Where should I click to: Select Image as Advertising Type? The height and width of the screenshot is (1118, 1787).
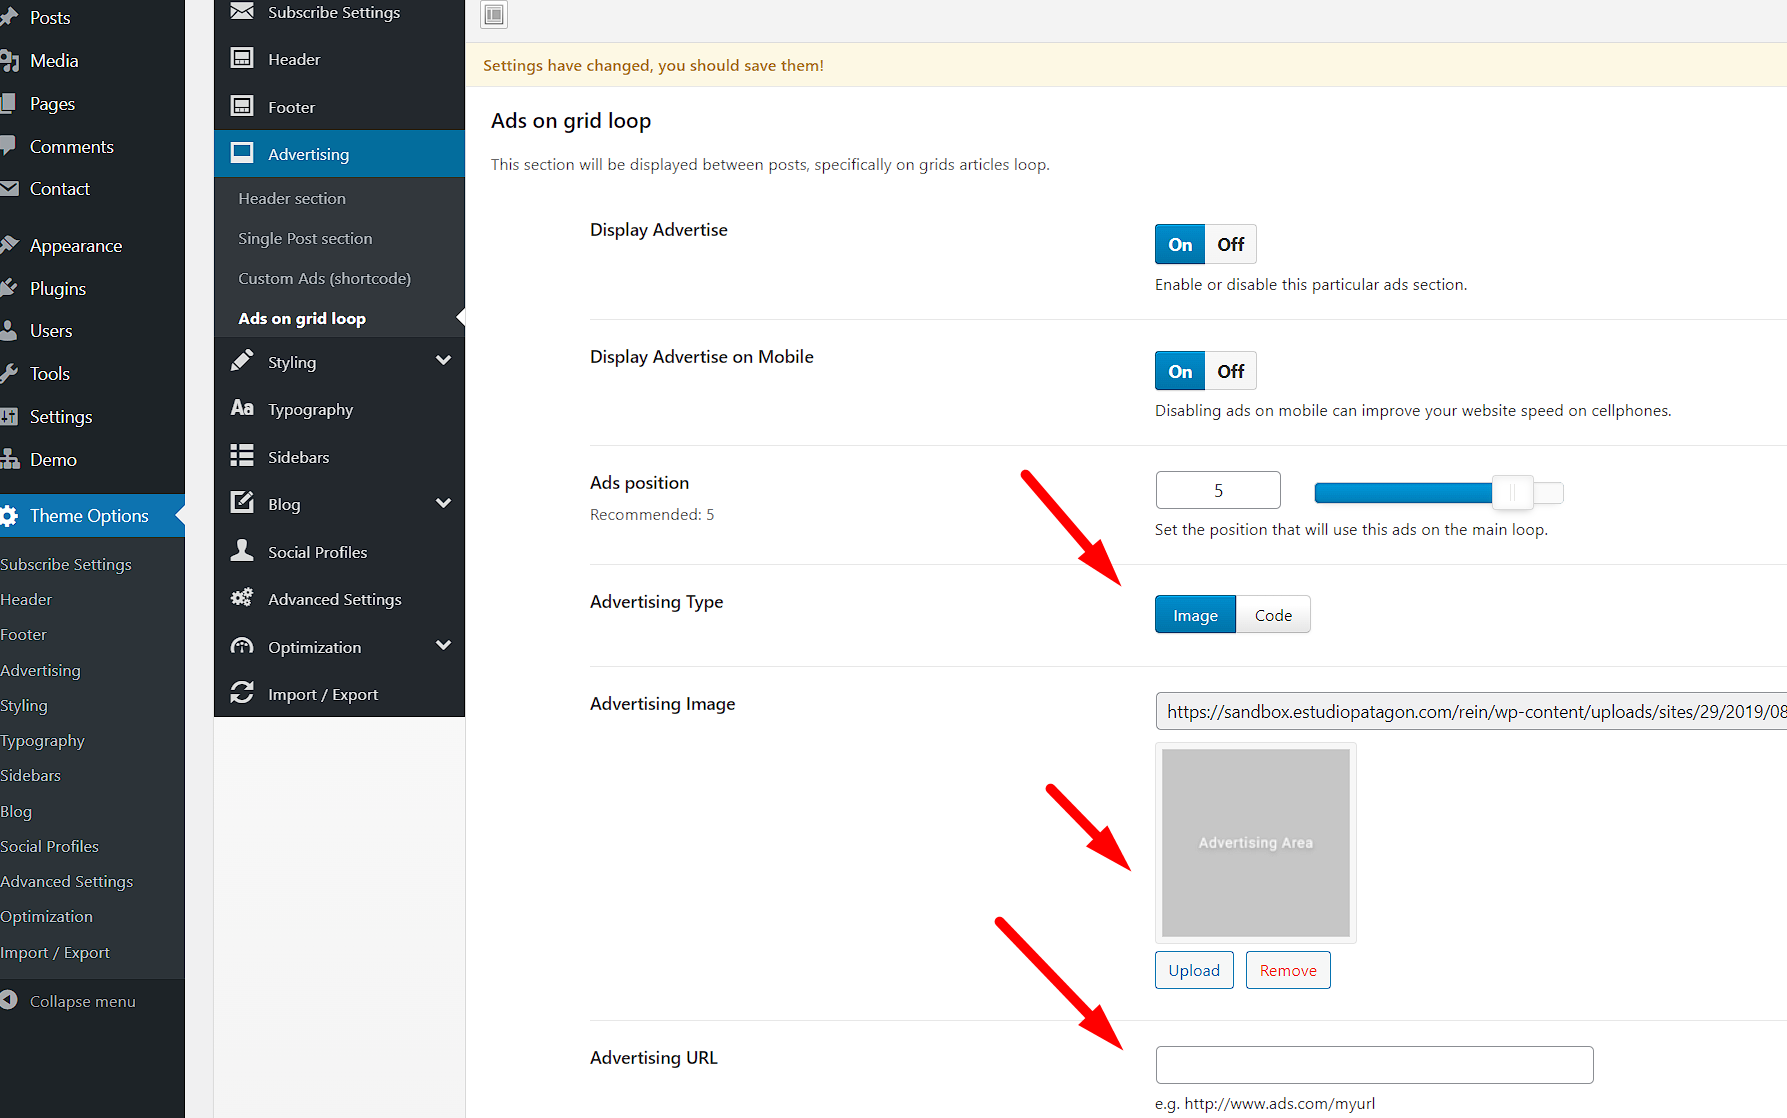tap(1195, 615)
